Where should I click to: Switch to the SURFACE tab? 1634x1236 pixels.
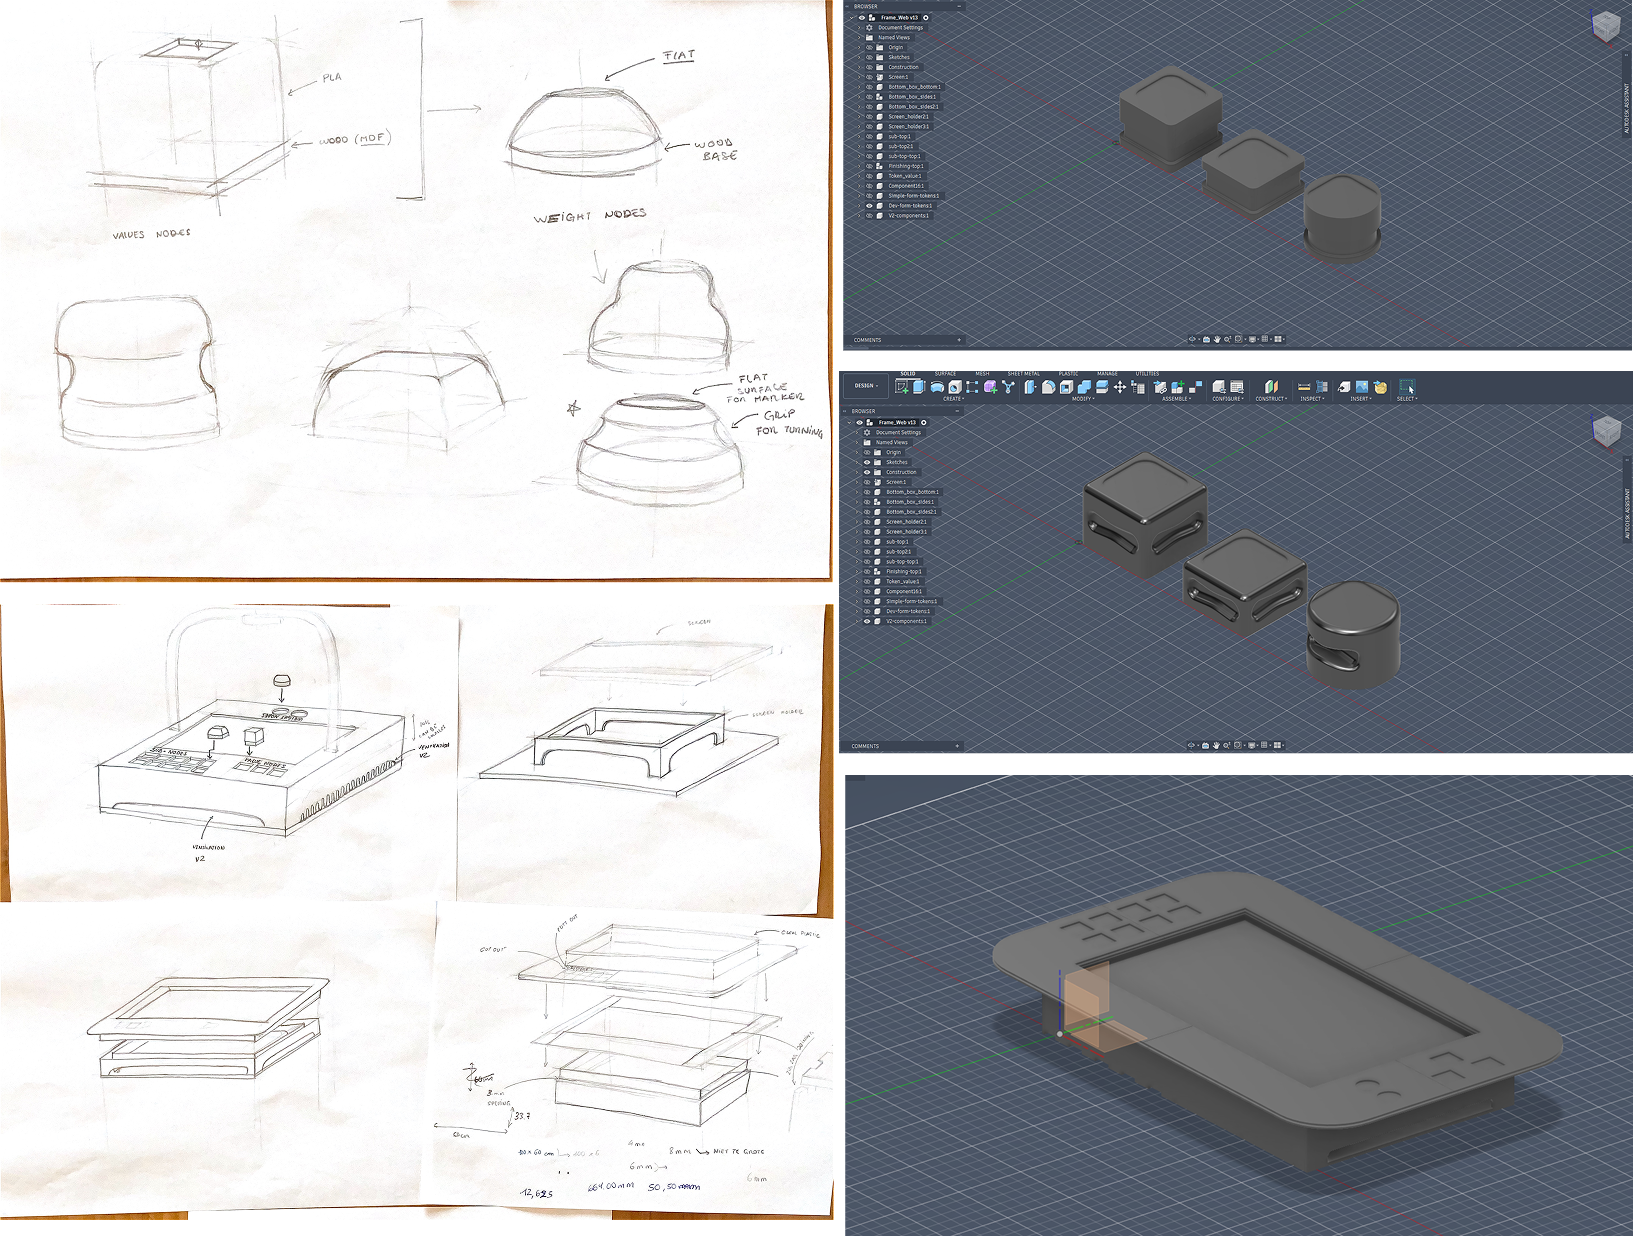click(x=945, y=374)
